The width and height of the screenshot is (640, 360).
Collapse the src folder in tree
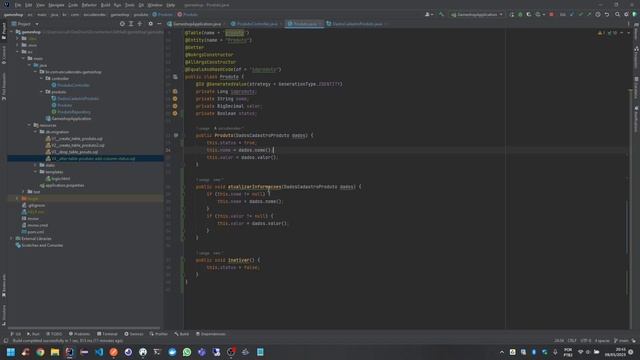coord(18,52)
